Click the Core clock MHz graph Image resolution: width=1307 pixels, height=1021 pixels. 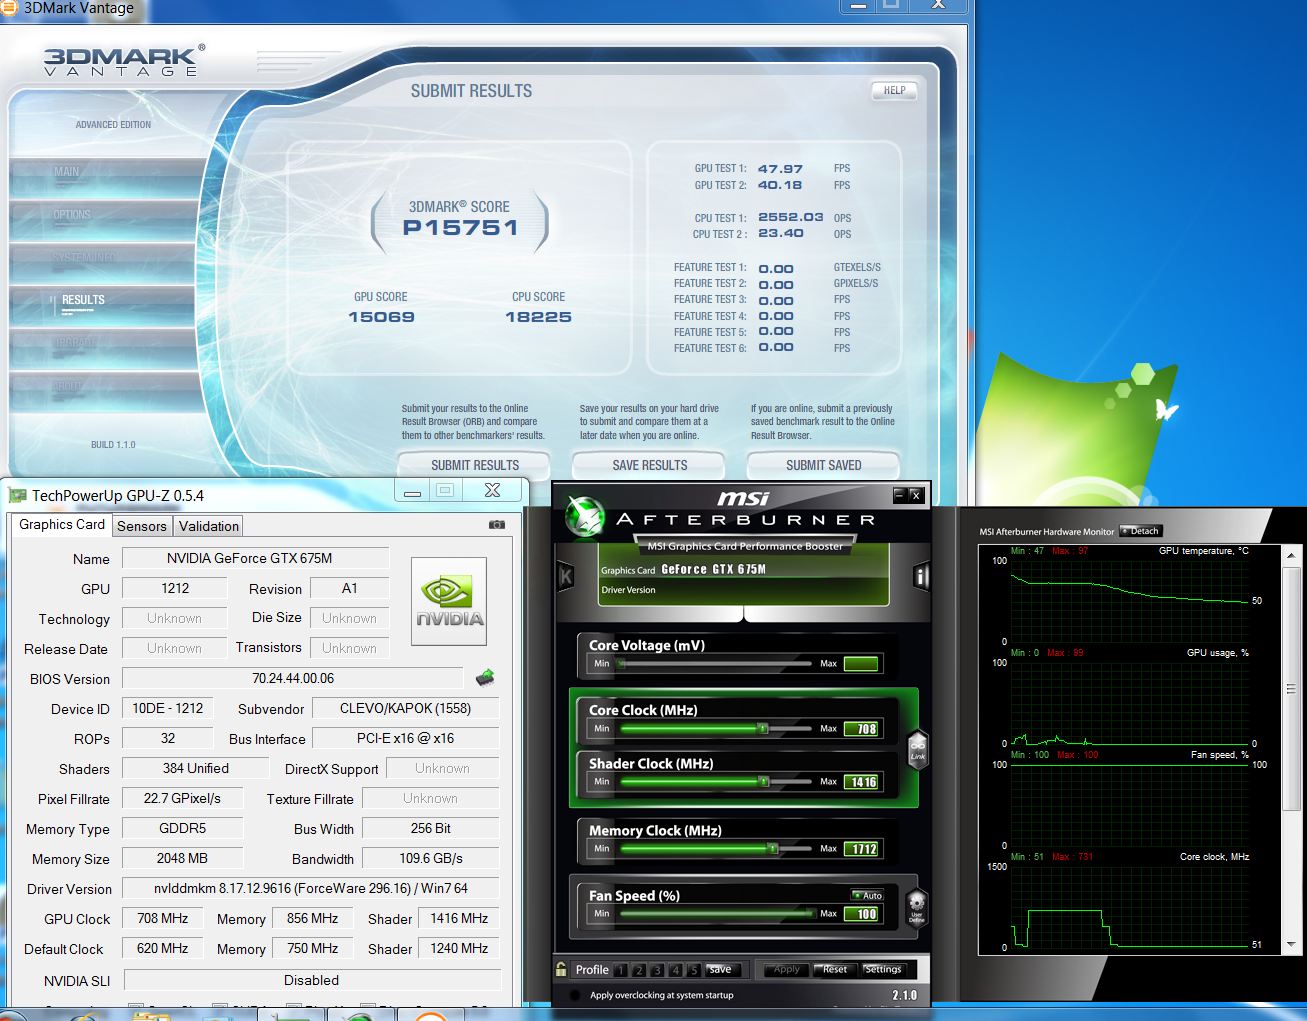click(1130, 906)
